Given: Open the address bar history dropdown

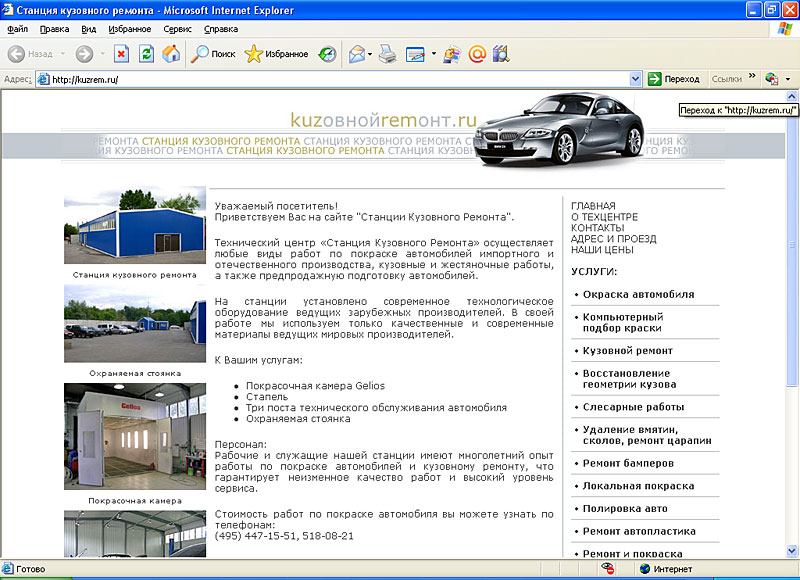Looking at the screenshot, I should pyautogui.click(x=637, y=78).
